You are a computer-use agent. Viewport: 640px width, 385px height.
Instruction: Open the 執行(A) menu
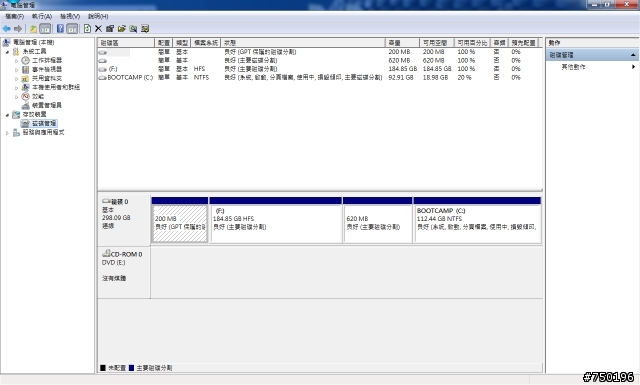(42, 16)
